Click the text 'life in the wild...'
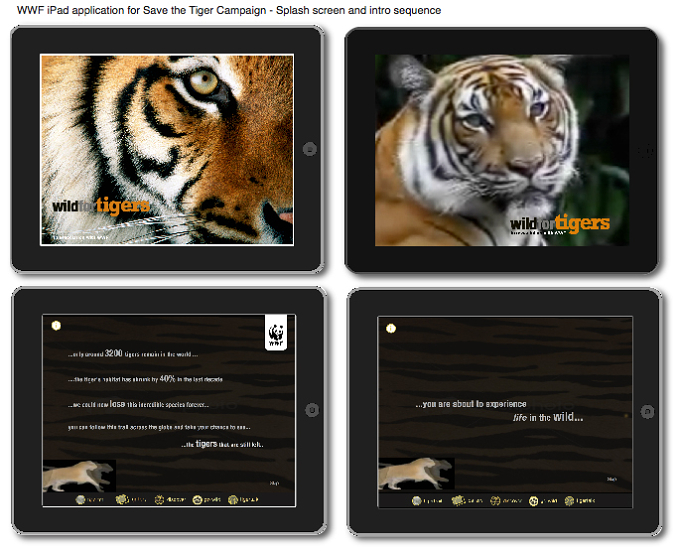Image resolution: width=680 pixels, height=551 pixels. (548, 417)
